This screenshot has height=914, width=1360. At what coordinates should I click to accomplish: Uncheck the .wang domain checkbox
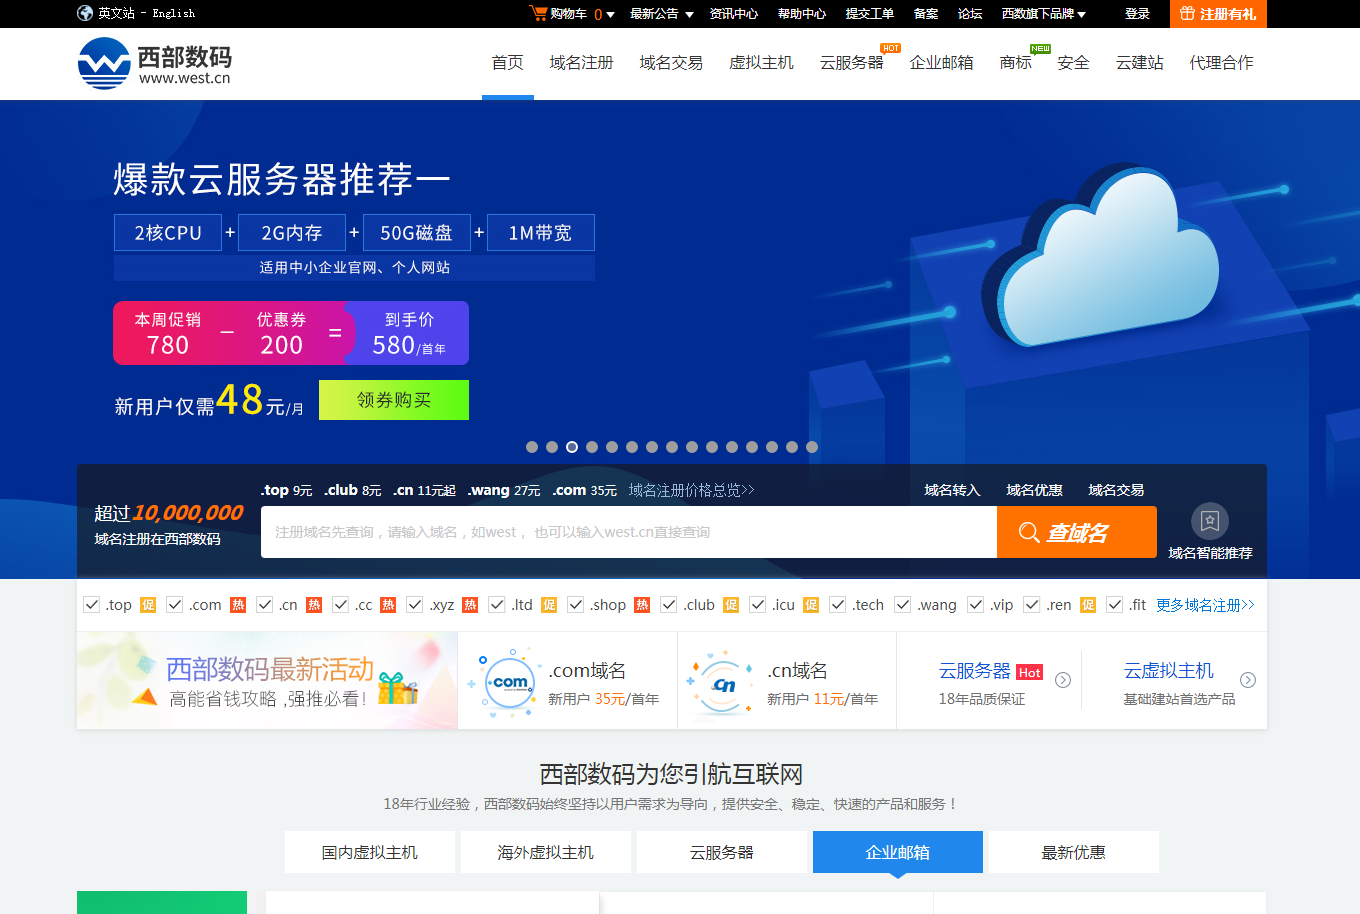(903, 605)
